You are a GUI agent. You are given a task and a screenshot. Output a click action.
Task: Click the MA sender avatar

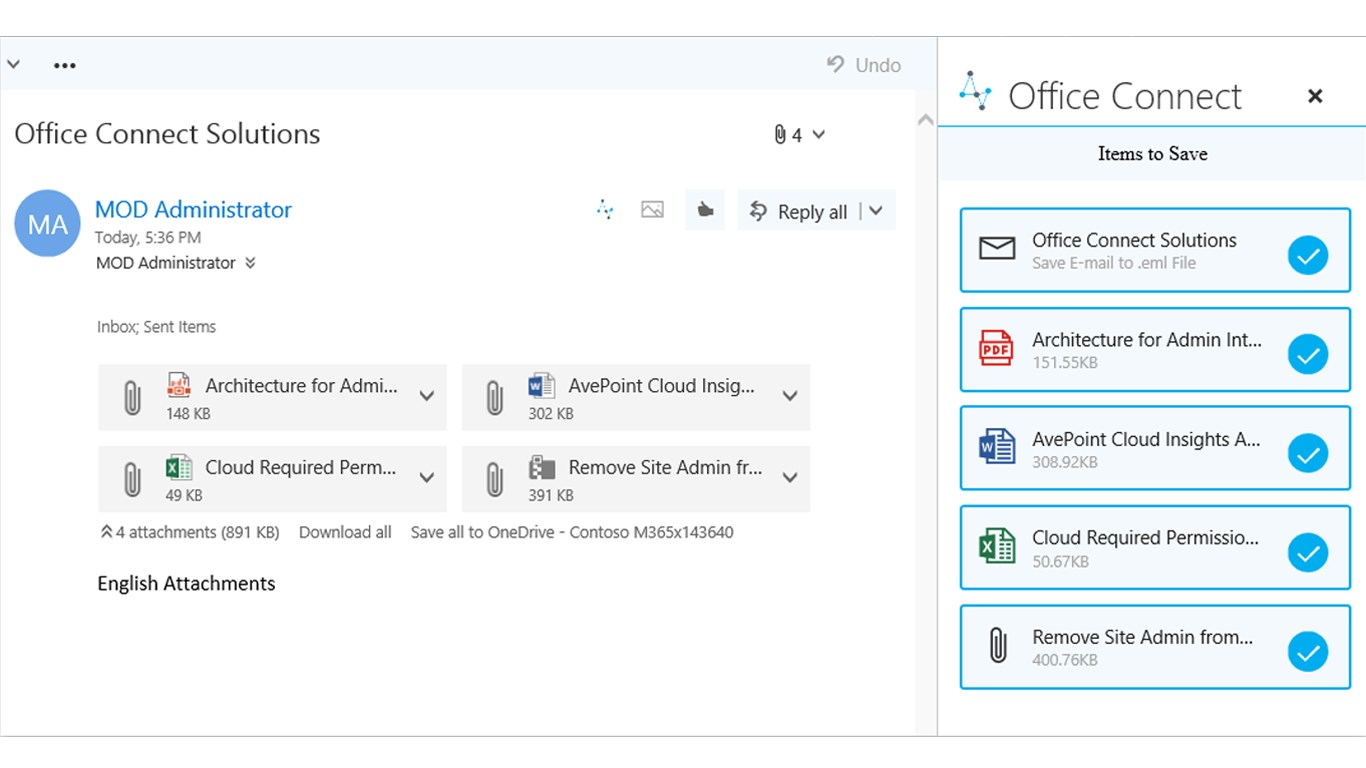tap(47, 223)
